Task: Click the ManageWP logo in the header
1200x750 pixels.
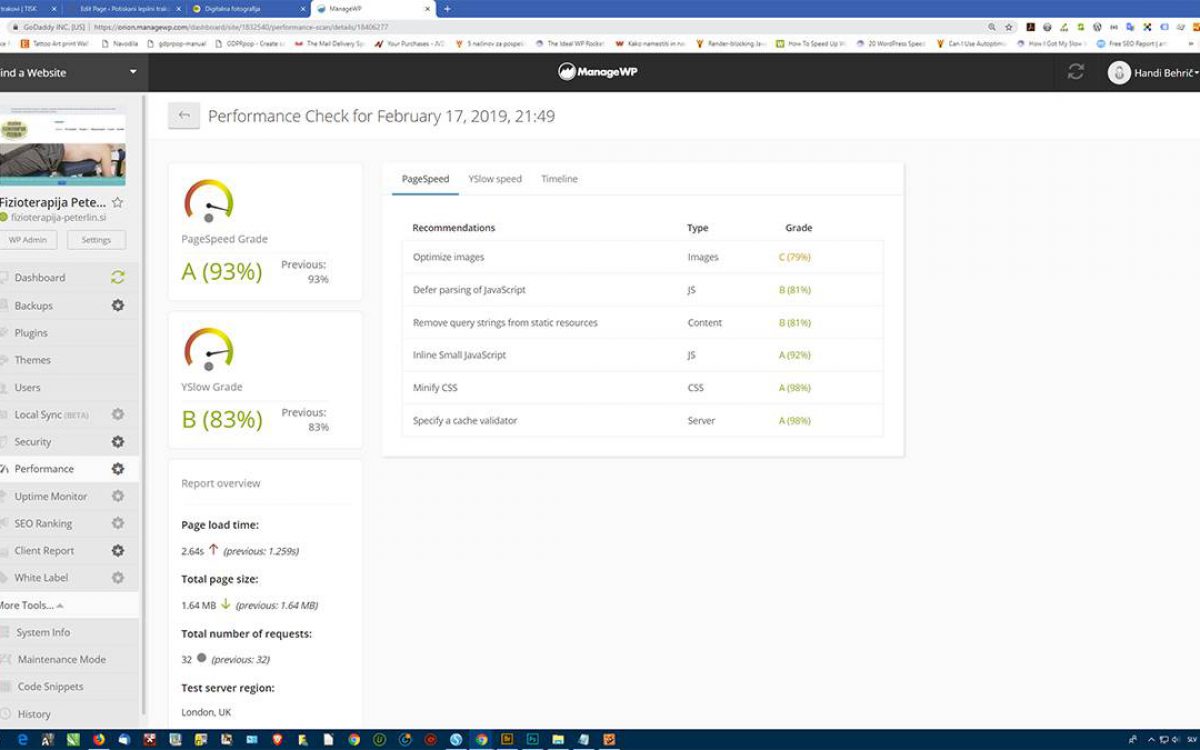Action: click(600, 72)
